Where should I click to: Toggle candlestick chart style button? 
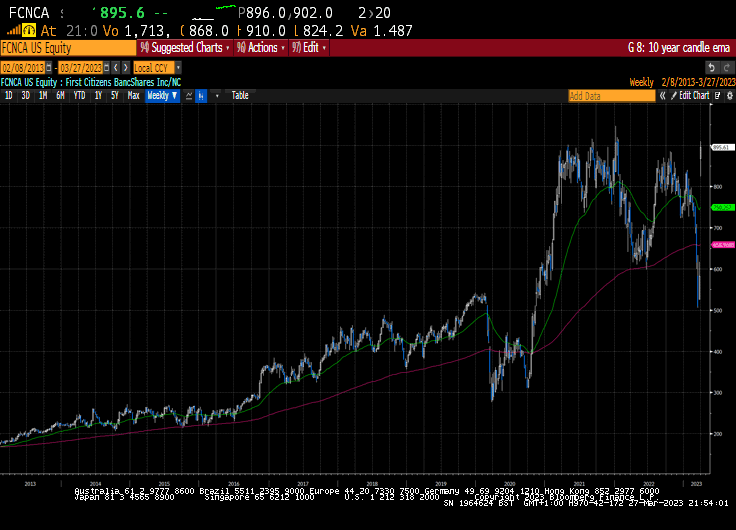pyautogui.click(x=201, y=96)
